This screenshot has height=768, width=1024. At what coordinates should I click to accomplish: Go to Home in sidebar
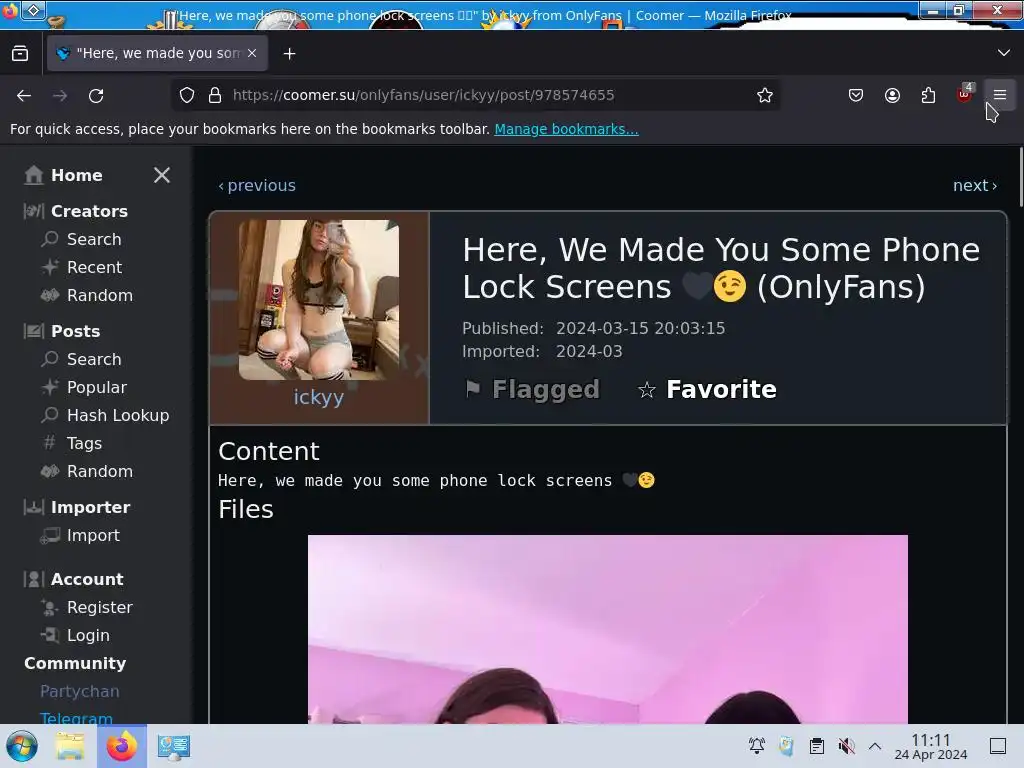(76, 175)
